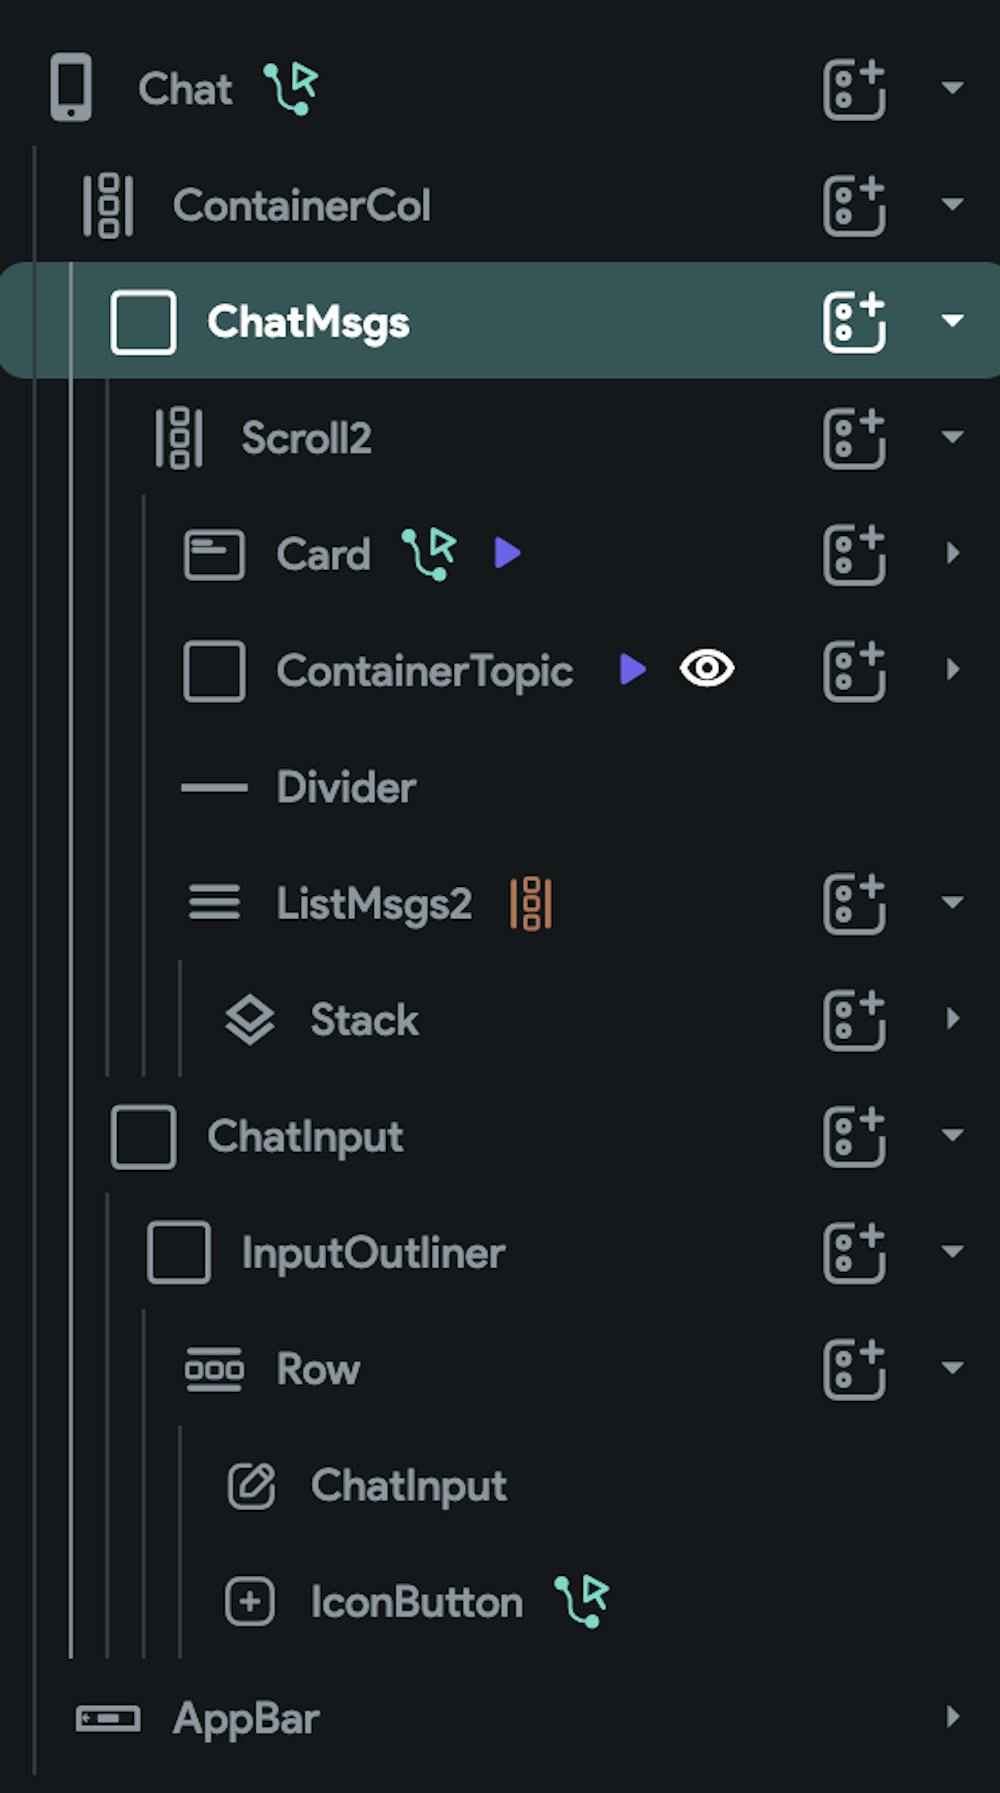Click add-widget icon next to Scroll2
Viewport: 1000px width, 1793px height.
854,438
